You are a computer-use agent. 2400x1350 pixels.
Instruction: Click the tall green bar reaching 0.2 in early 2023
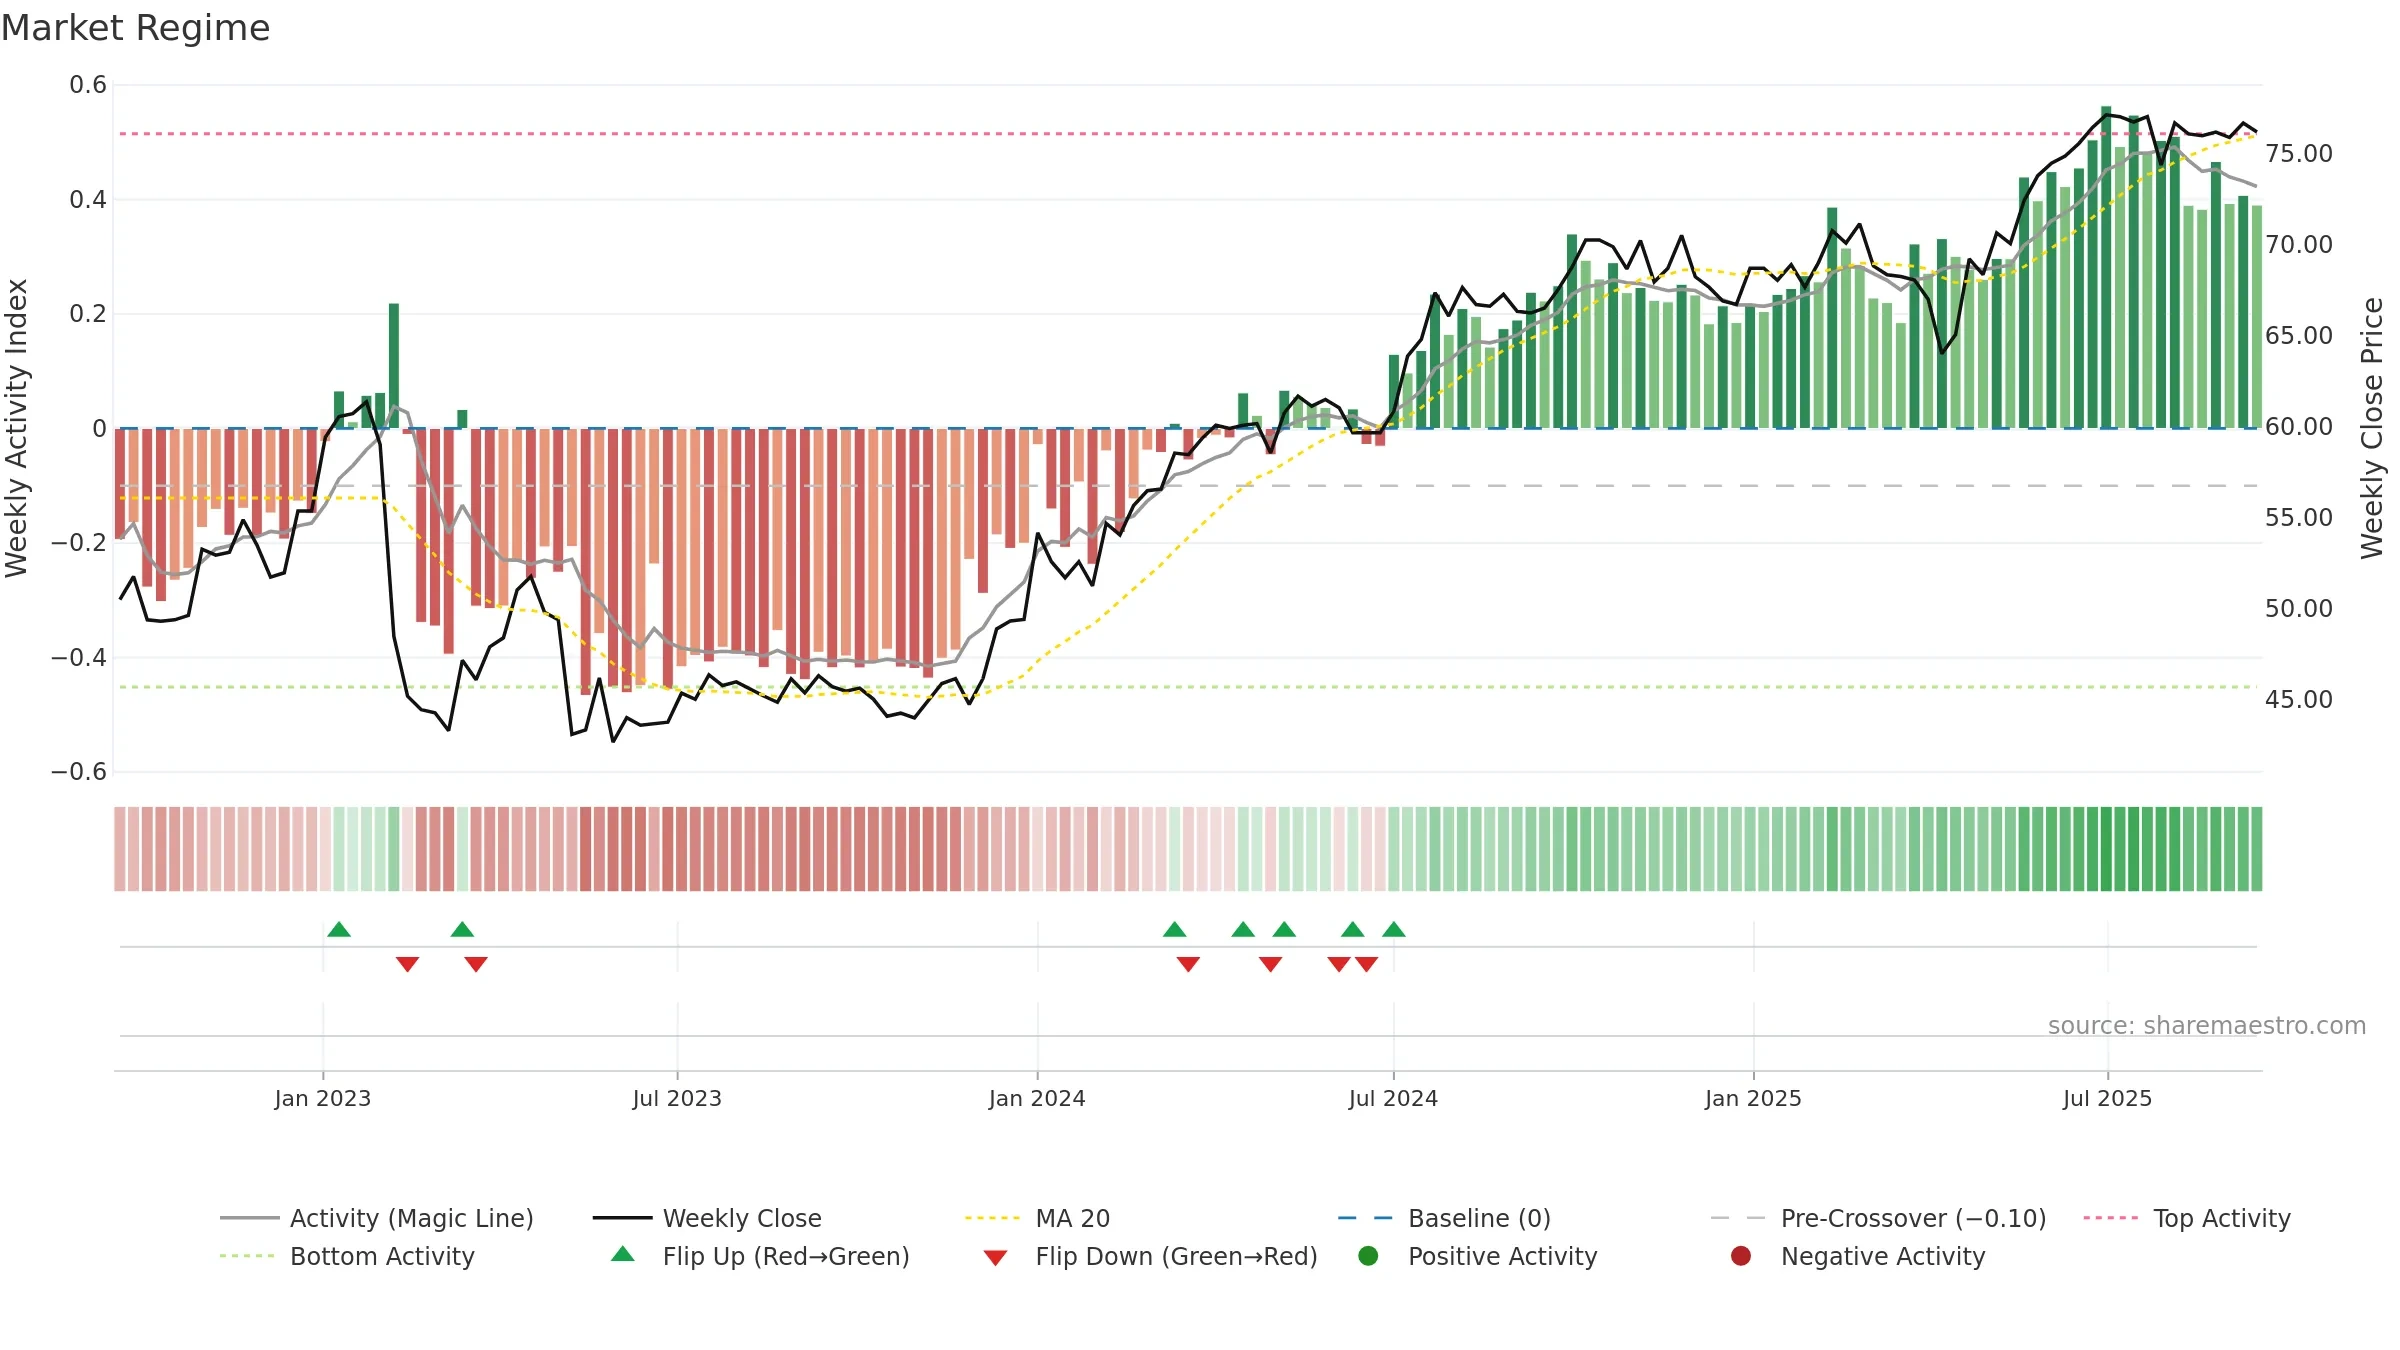click(x=394, y=366)
